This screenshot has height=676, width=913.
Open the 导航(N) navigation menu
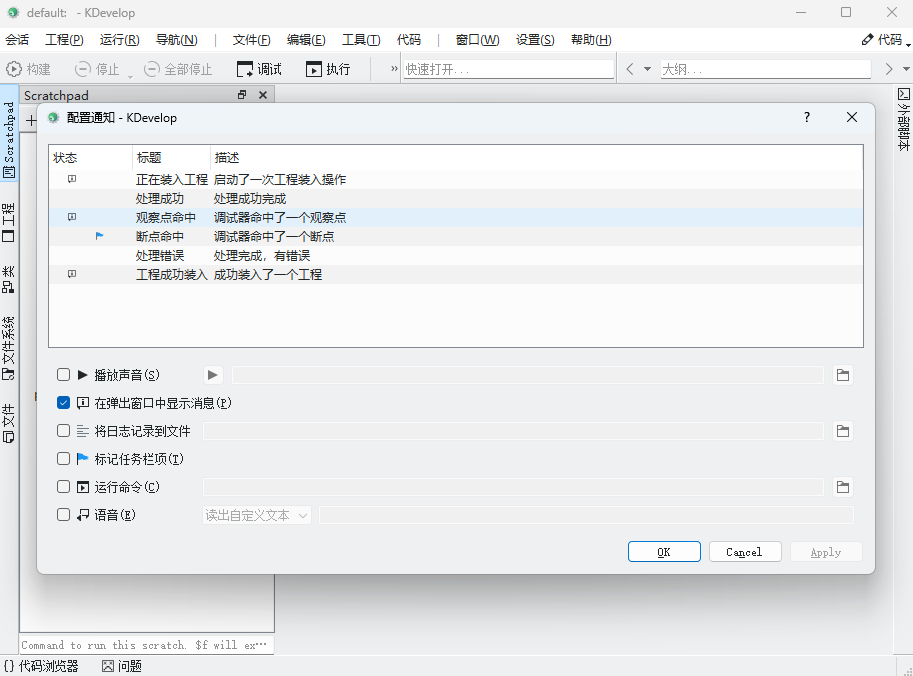(x=176, y=40)
